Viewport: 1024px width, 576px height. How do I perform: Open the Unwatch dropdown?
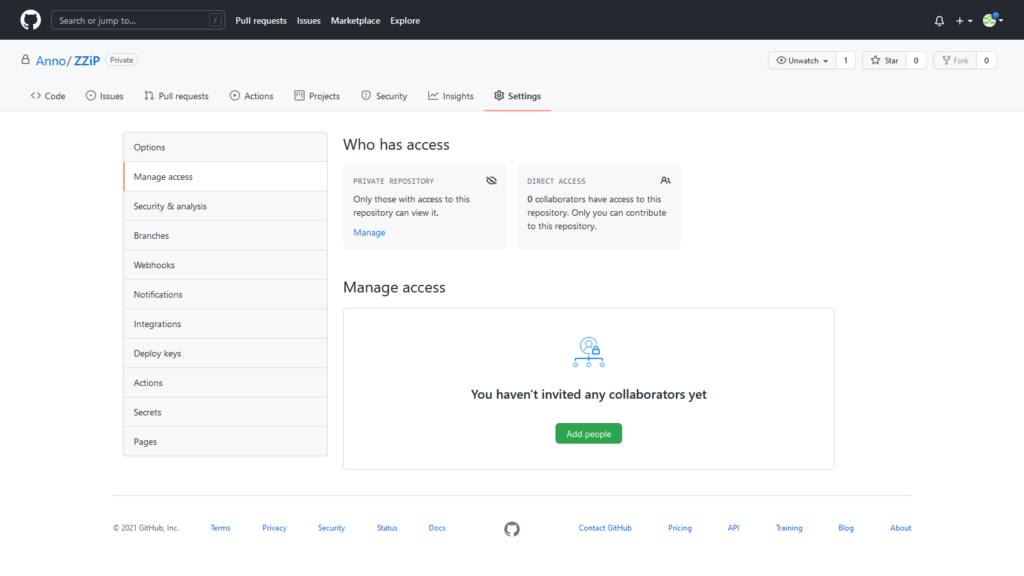click(802, 61)
